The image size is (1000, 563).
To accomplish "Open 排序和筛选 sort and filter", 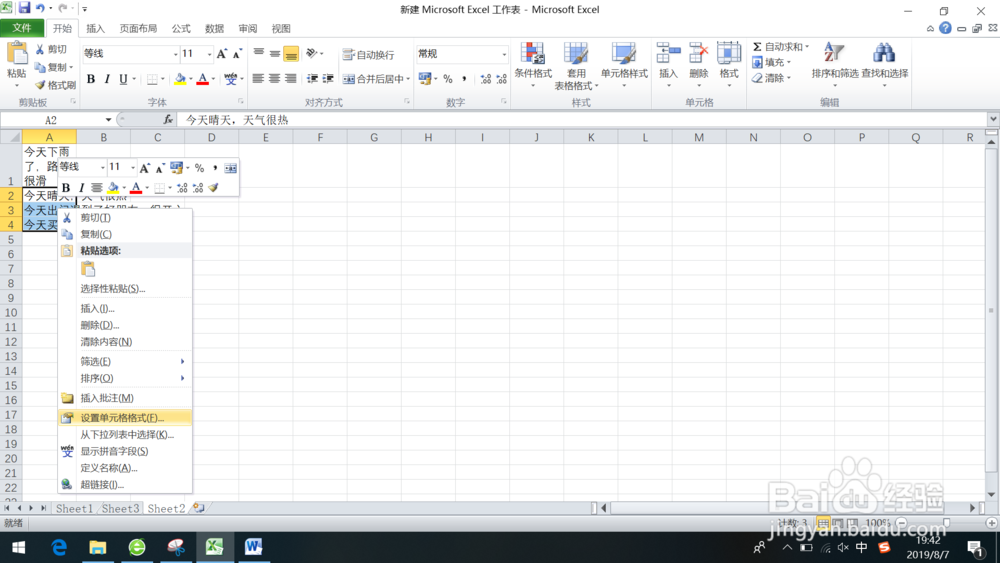I will (834, 64).
